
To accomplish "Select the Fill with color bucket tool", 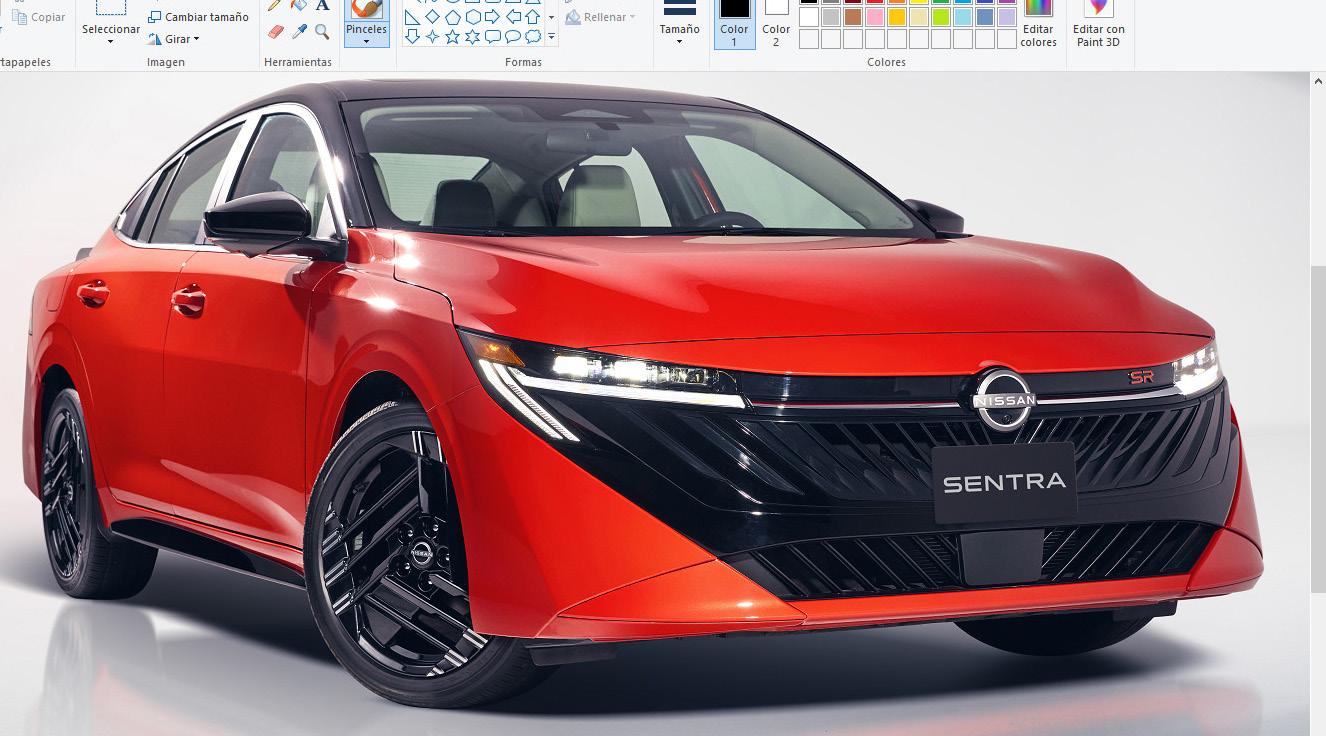I will (x=299, y=5).
